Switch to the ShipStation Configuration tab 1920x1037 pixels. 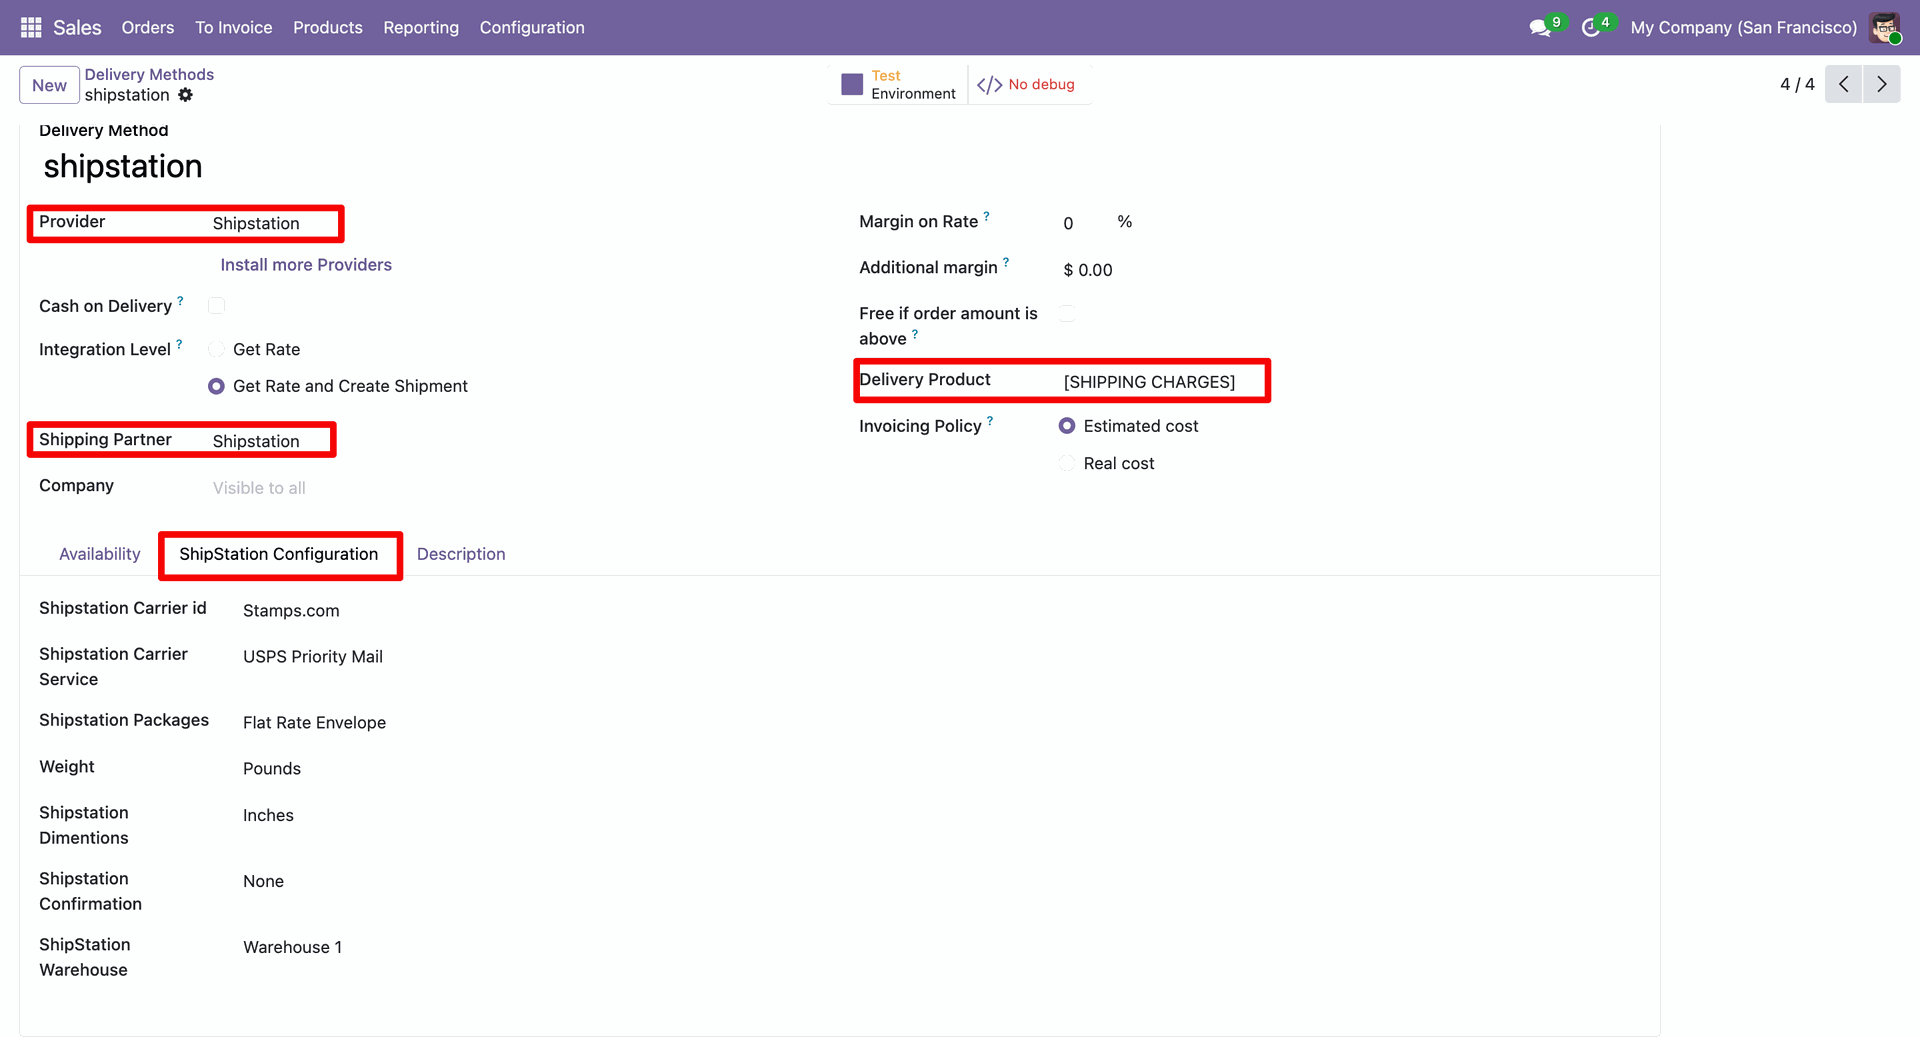coord(279,554)
